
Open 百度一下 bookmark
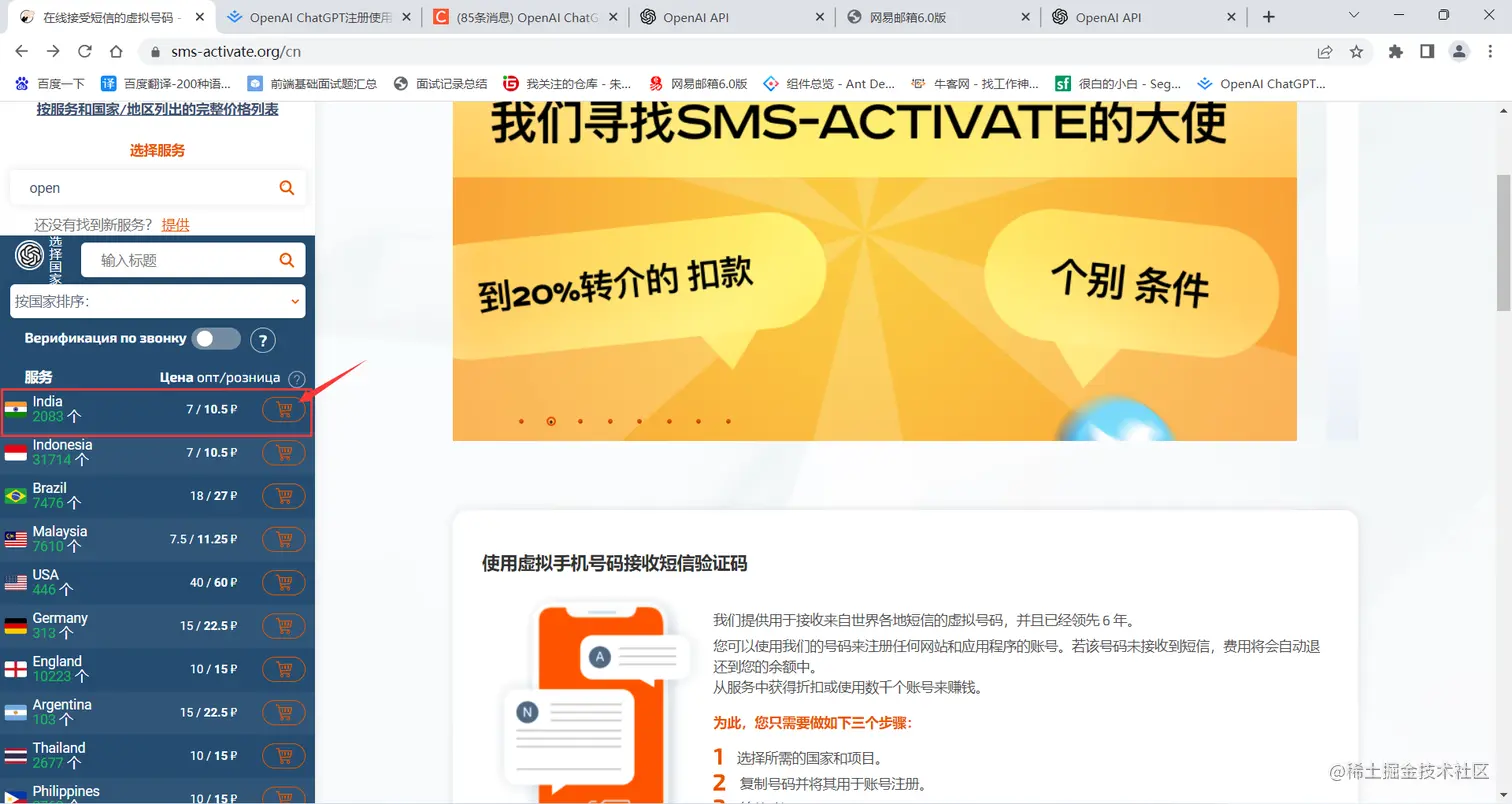point(50,84)
